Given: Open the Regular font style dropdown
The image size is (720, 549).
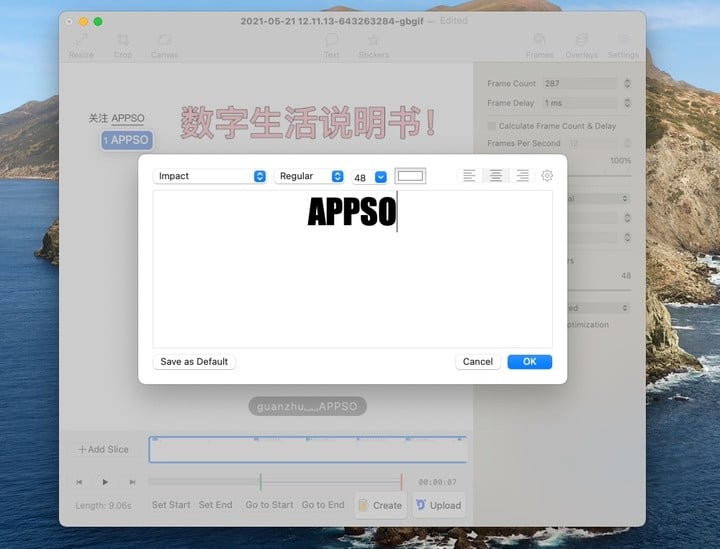Looking at the screenshot, I should pos(309,176).
